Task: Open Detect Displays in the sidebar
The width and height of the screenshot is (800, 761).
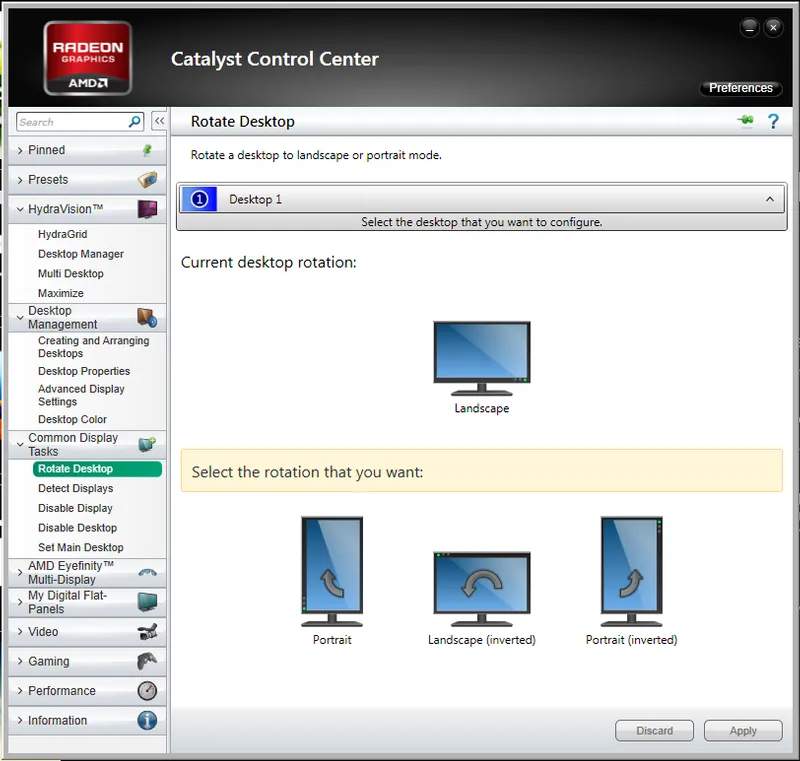Action: 76,489
